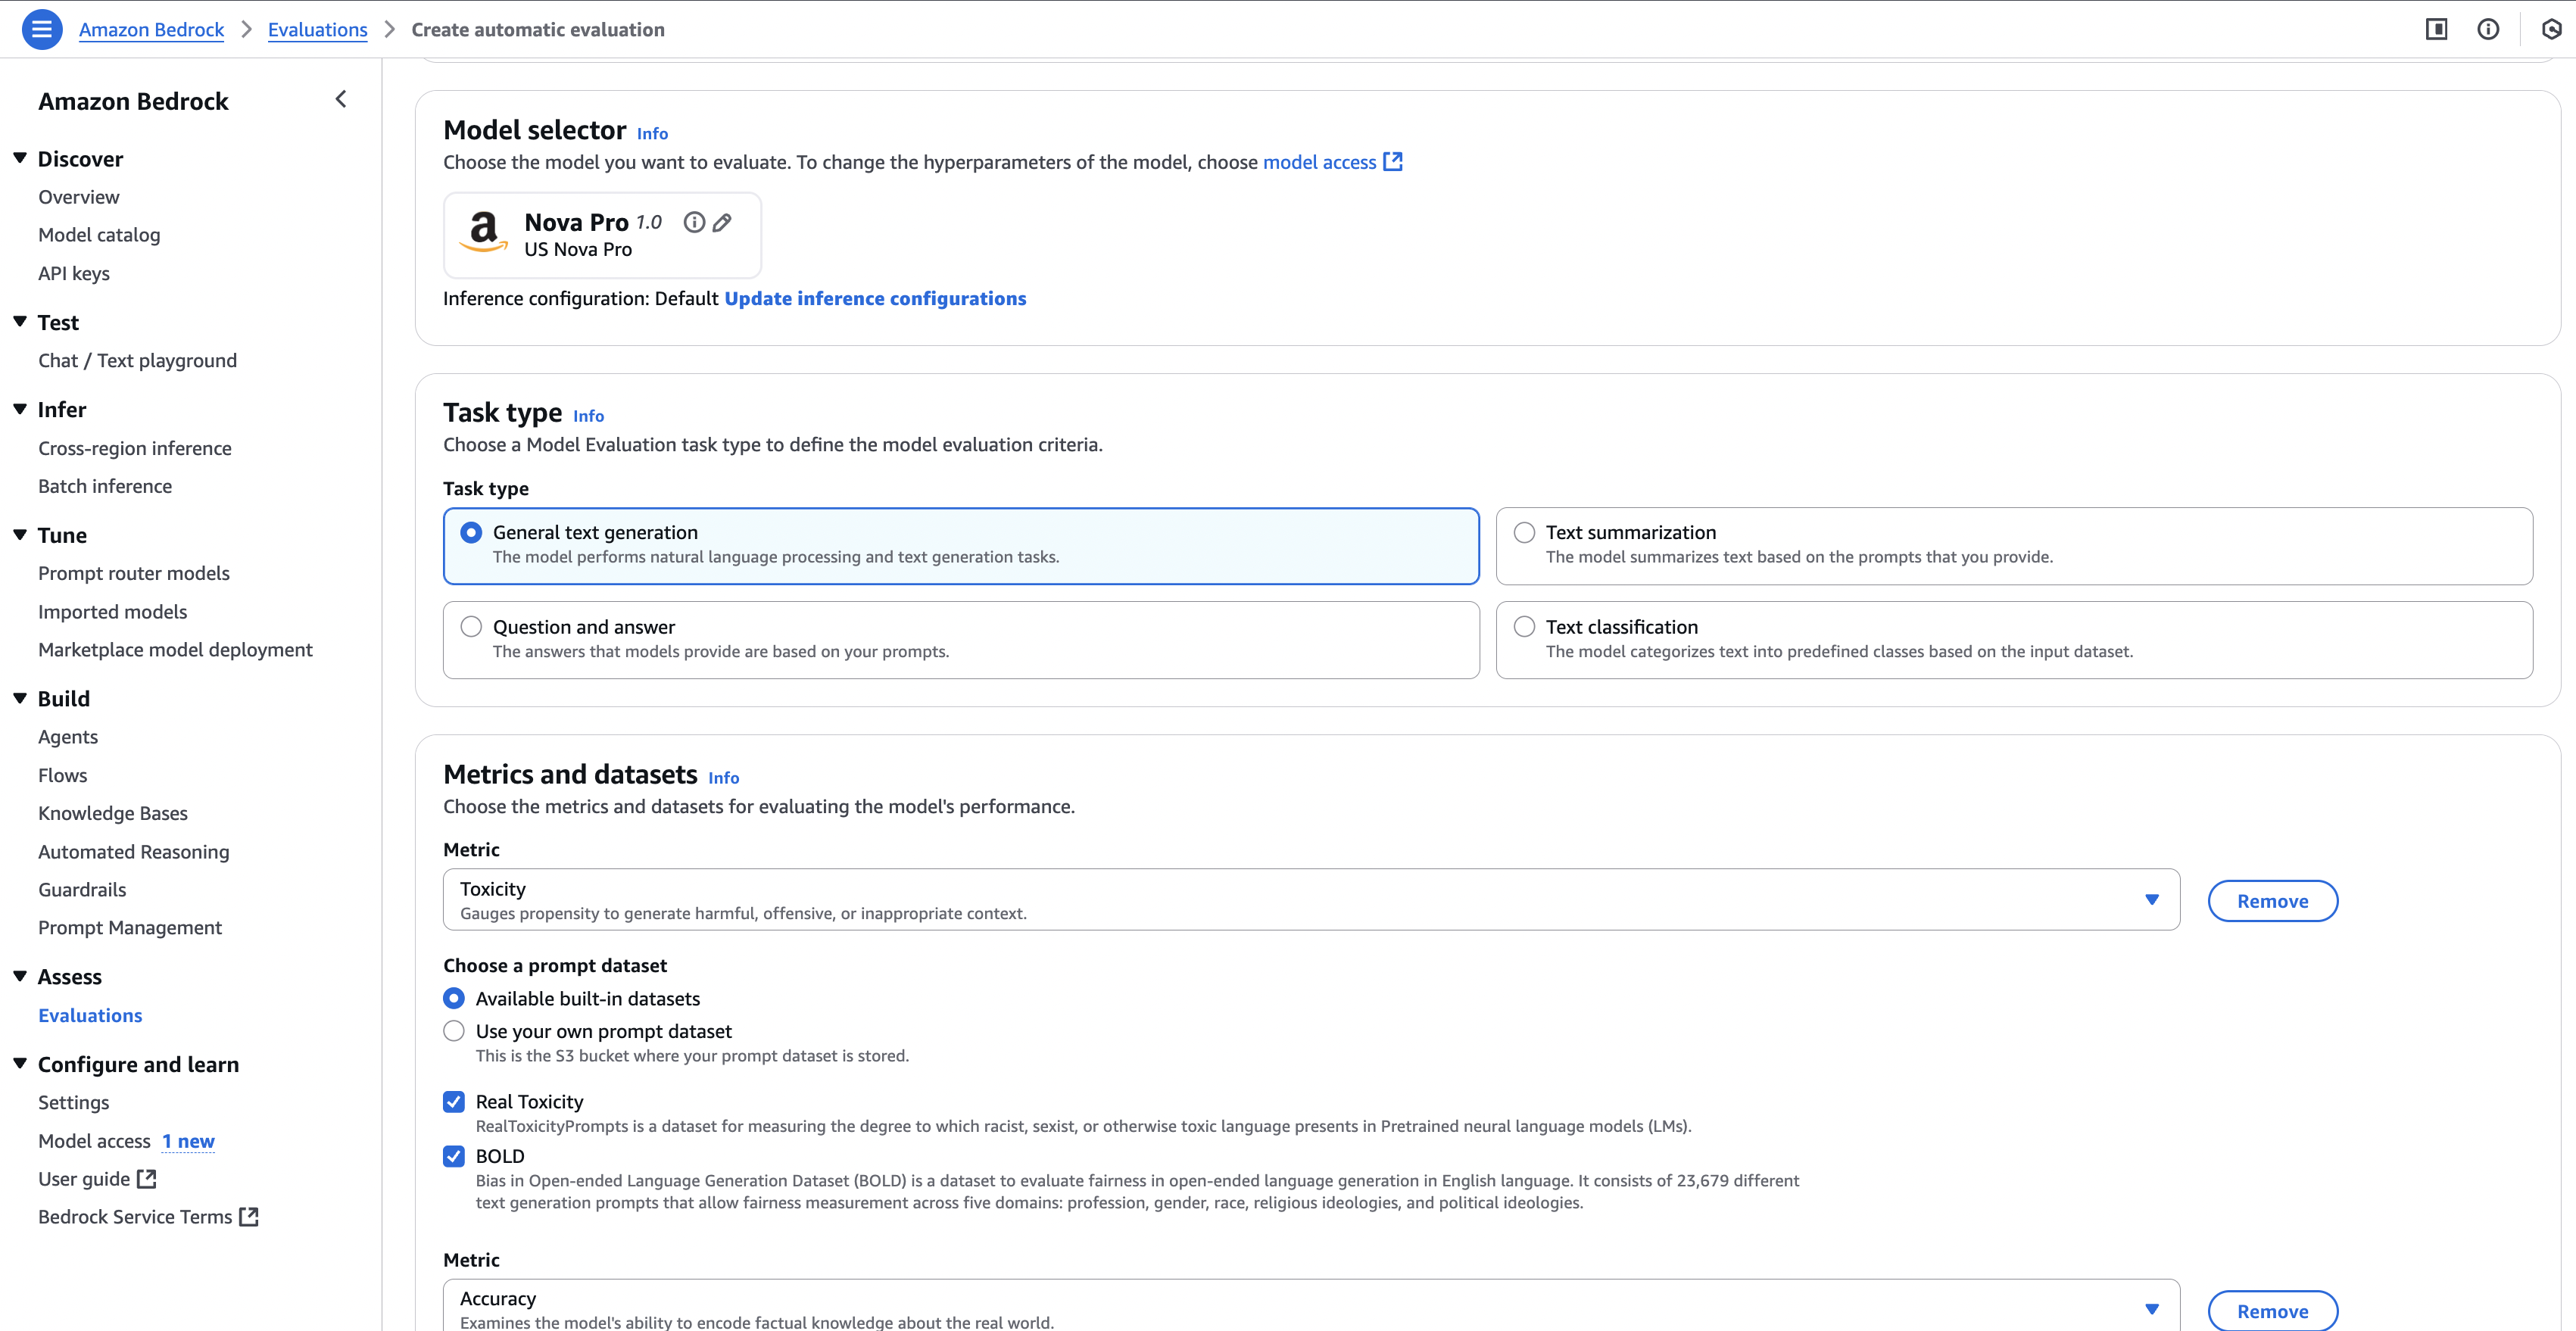The image size is (2576, 1331).
Task: Collapse the Infer section
Action: tap(20, 409)
